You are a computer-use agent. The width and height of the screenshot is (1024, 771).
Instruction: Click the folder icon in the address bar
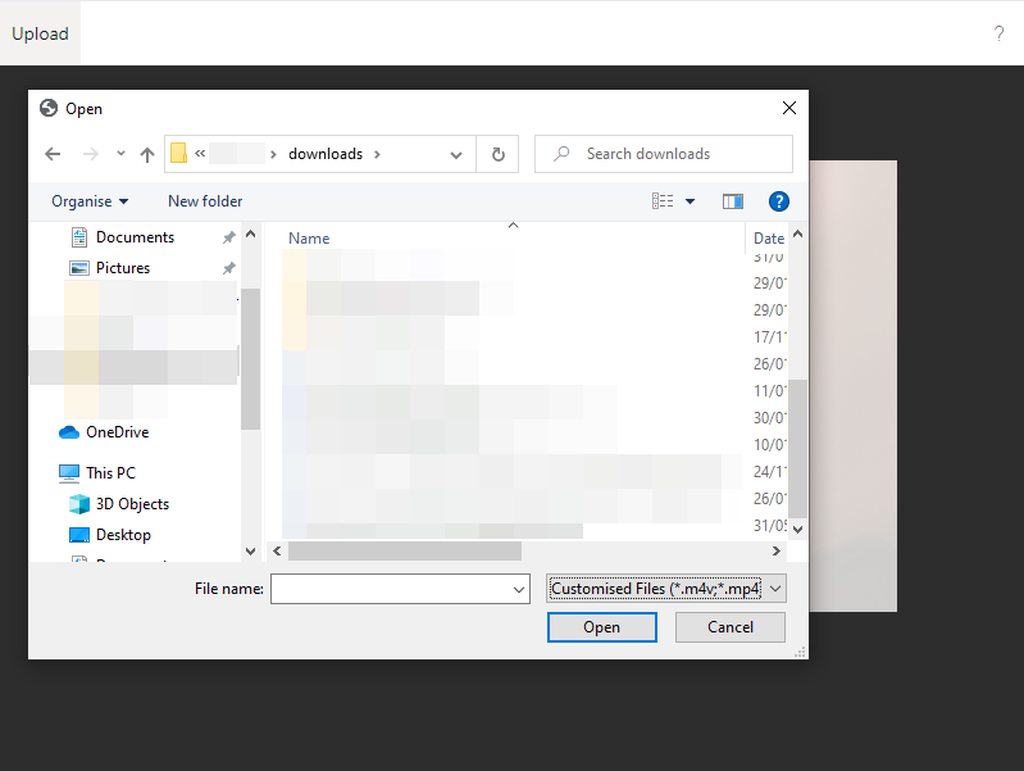pos(178,154)
